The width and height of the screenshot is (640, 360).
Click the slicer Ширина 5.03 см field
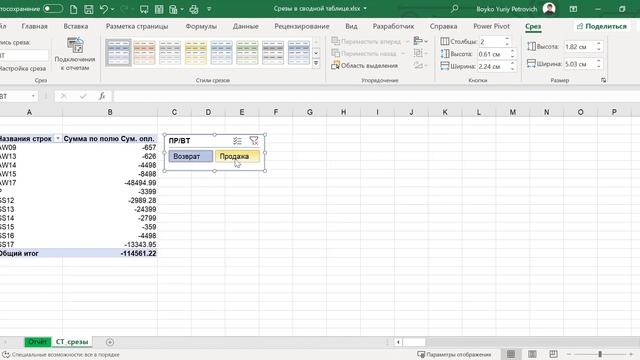coord(580,64)
